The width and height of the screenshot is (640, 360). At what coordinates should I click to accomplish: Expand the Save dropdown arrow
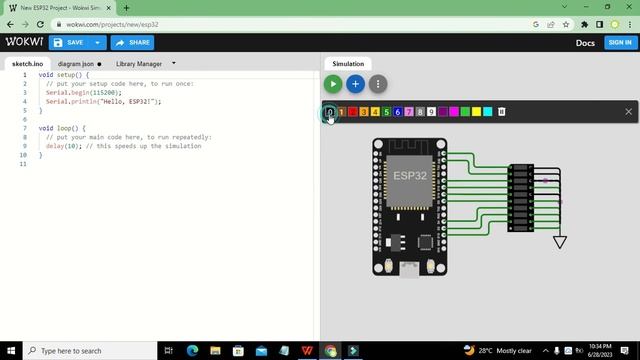click(98, 42)
